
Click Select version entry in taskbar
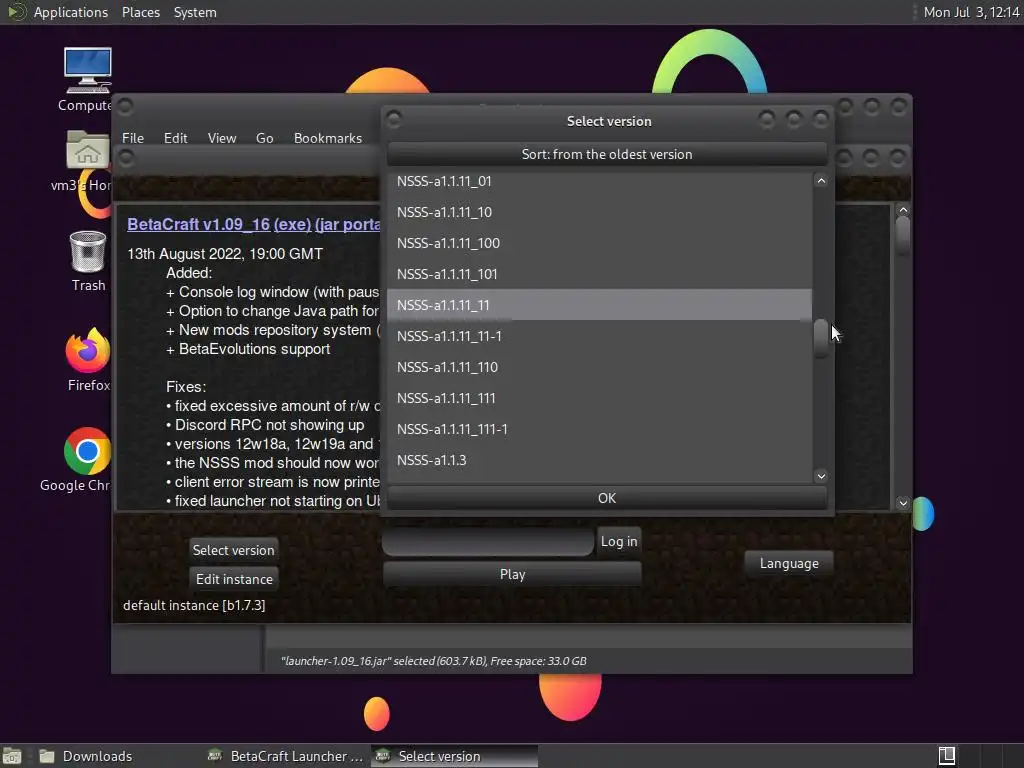pyautogui.click(x=455, y=756)
